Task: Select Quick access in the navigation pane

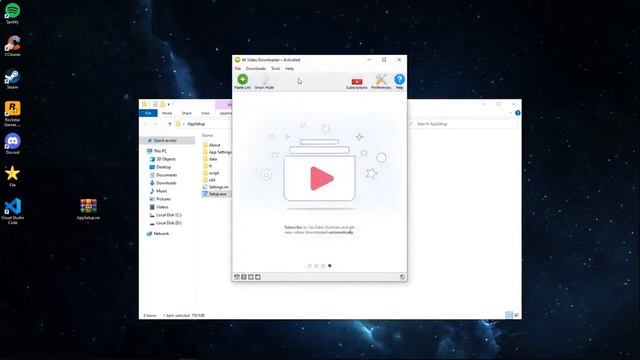Action: coord(165,140)
